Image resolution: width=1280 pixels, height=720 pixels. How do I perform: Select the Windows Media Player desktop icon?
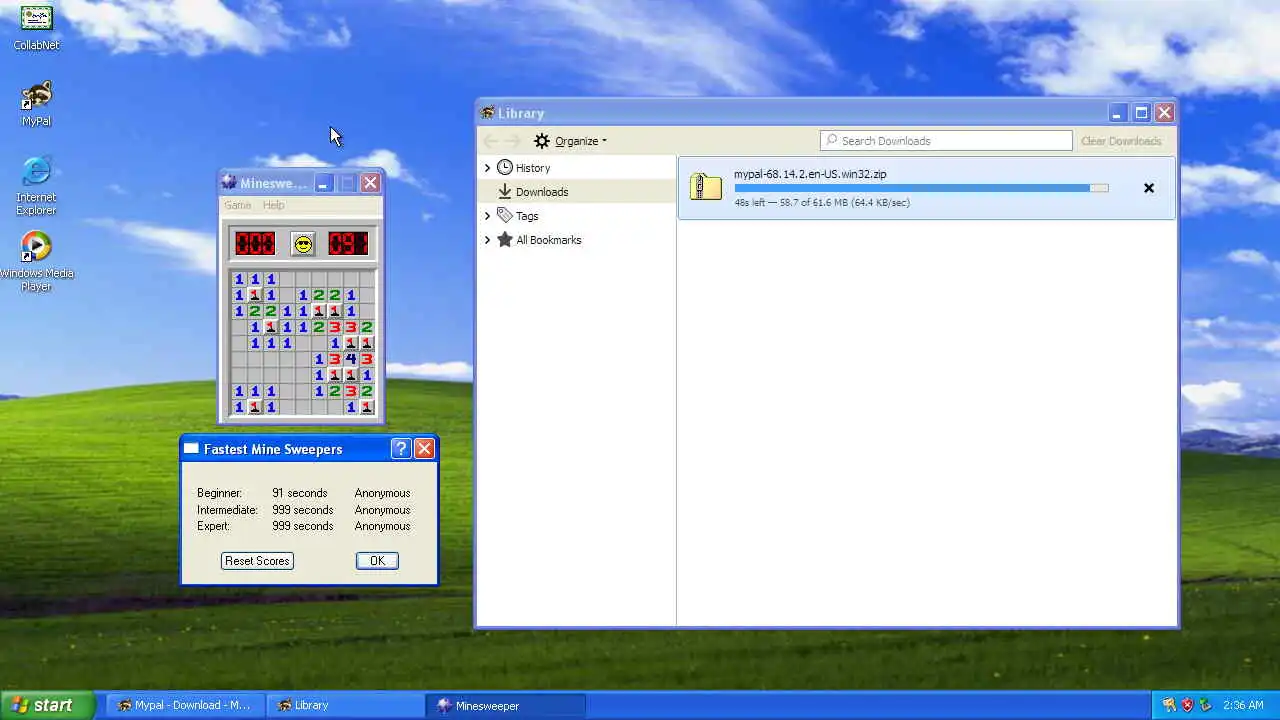pyautogui.click(x=36, y=262)
